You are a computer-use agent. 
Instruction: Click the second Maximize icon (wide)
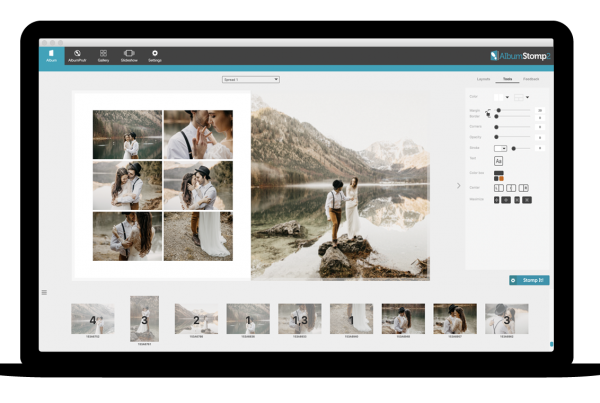pos(506,200)
